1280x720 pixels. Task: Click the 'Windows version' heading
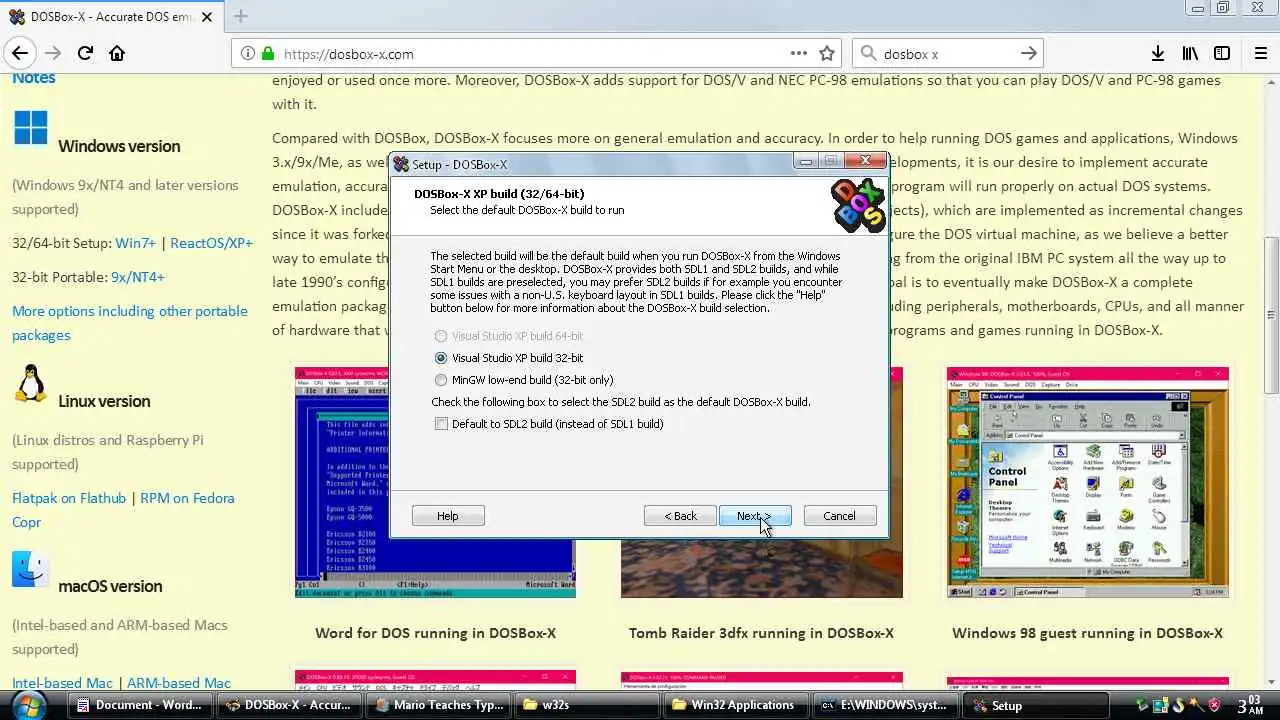click(119, 146)
